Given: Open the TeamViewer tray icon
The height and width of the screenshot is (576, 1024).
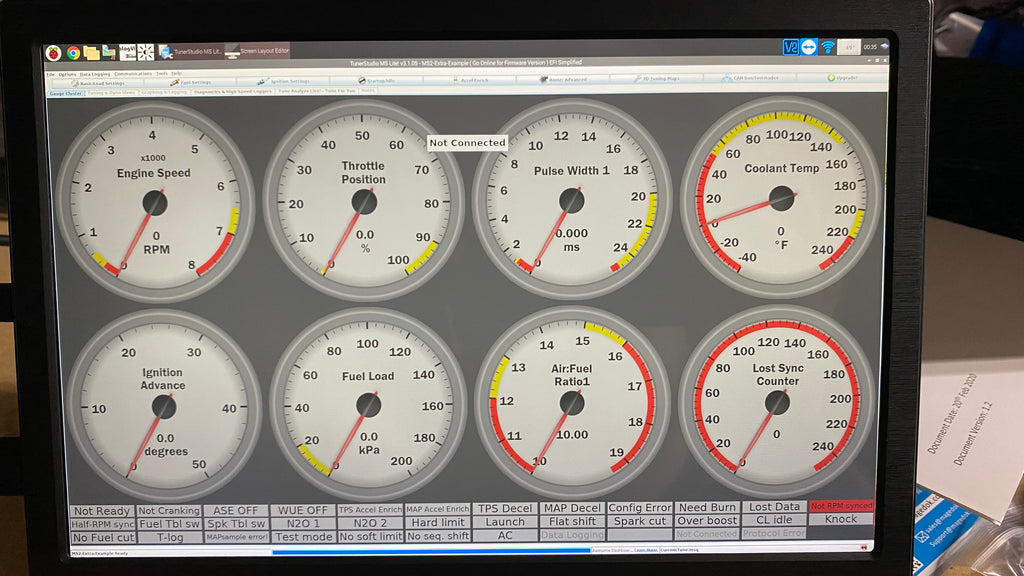Looking at the screenshot, I should click(x=808, y=47).
